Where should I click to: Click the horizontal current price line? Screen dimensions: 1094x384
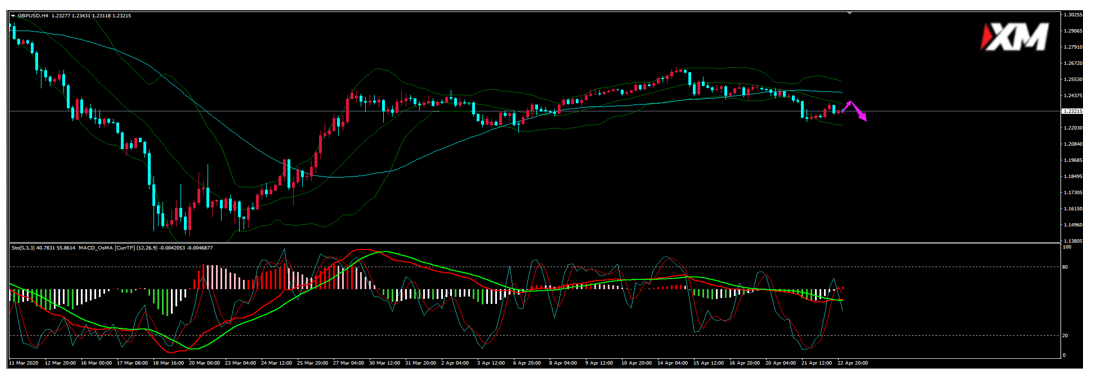[488, 111]
